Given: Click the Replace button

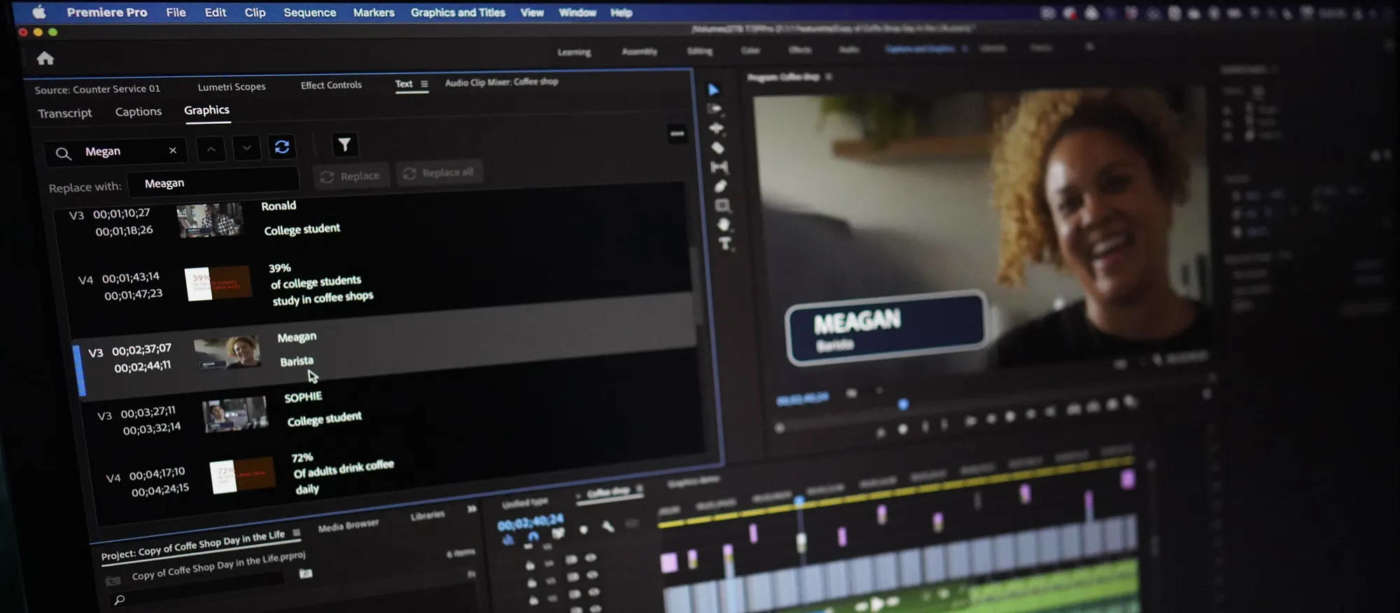Looking at the screenshot, I should 352,176.
